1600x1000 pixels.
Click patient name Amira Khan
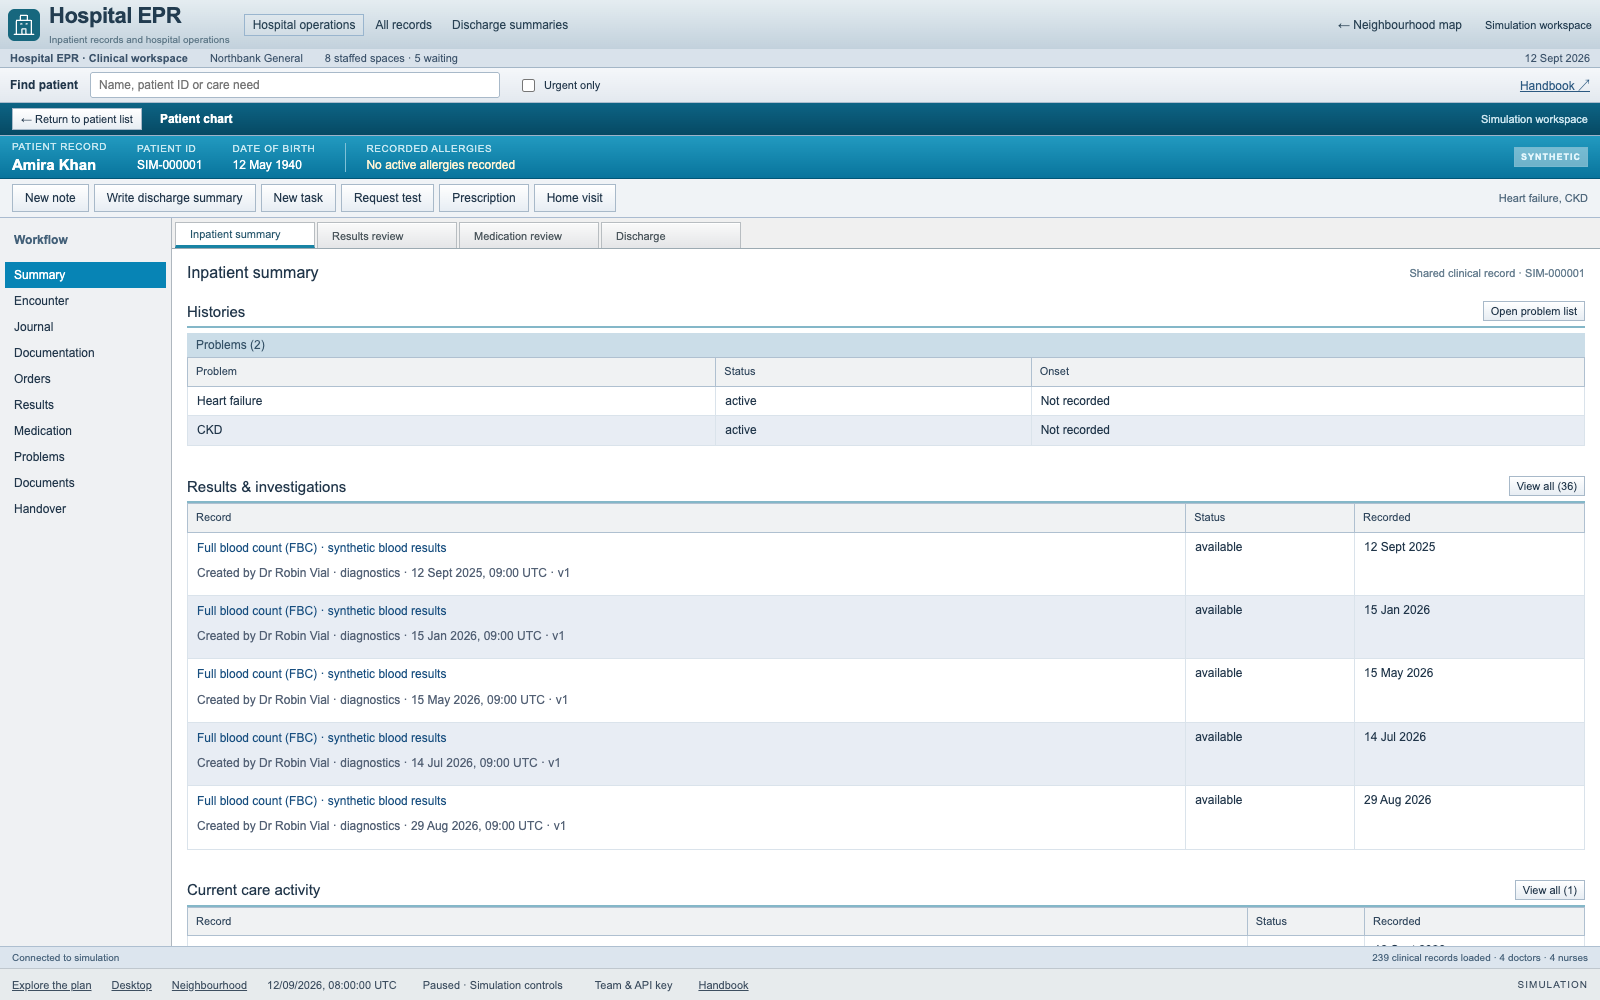pos(54,165)
